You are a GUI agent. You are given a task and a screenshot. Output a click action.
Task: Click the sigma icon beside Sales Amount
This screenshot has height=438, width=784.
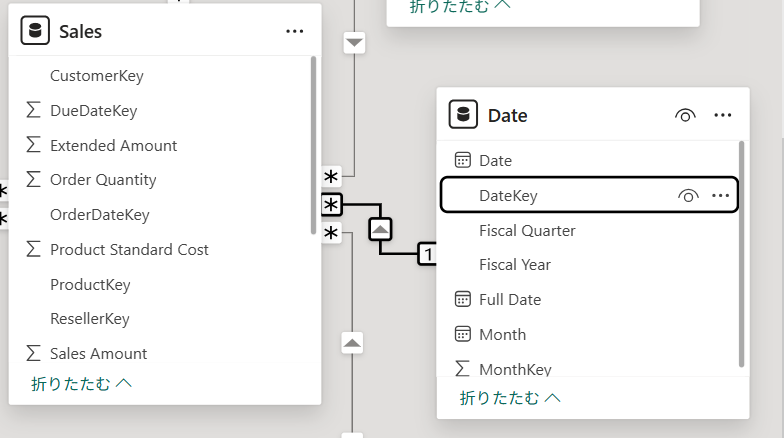click(x=34, y=353)
